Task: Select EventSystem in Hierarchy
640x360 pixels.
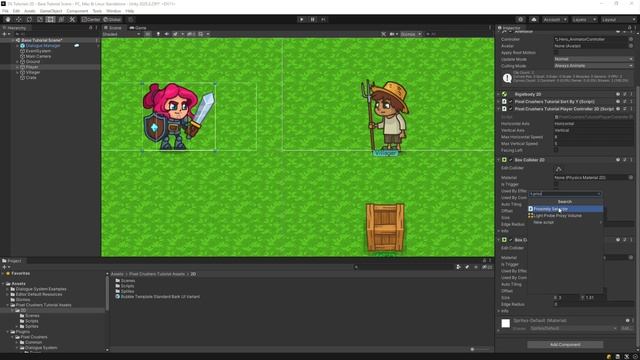Action: 38,51
